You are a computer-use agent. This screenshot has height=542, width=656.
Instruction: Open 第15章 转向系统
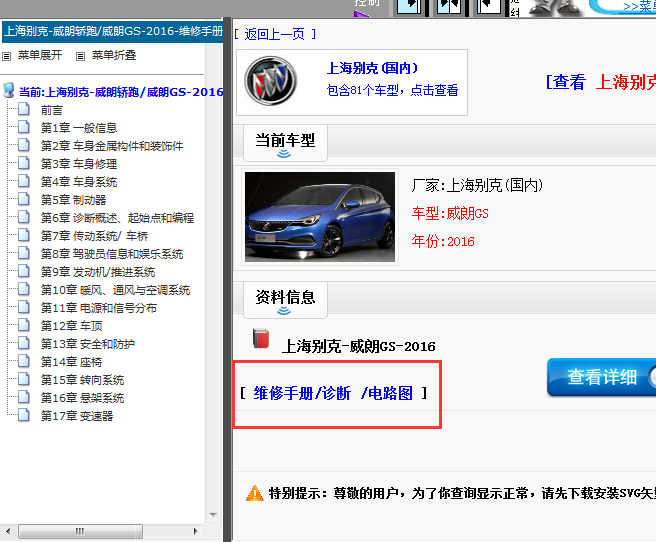point(82,380)
